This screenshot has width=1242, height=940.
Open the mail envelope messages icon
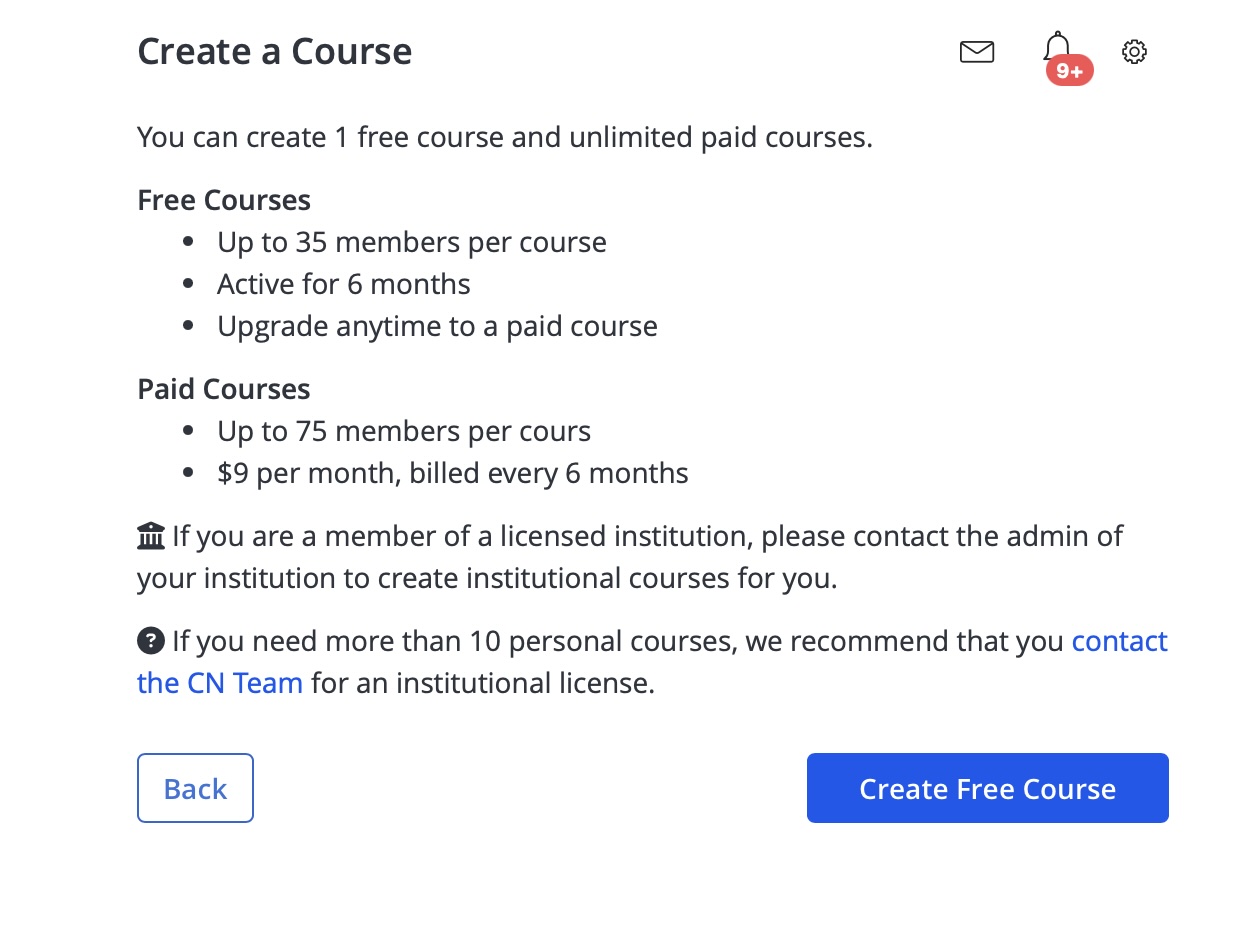[977, 52]
